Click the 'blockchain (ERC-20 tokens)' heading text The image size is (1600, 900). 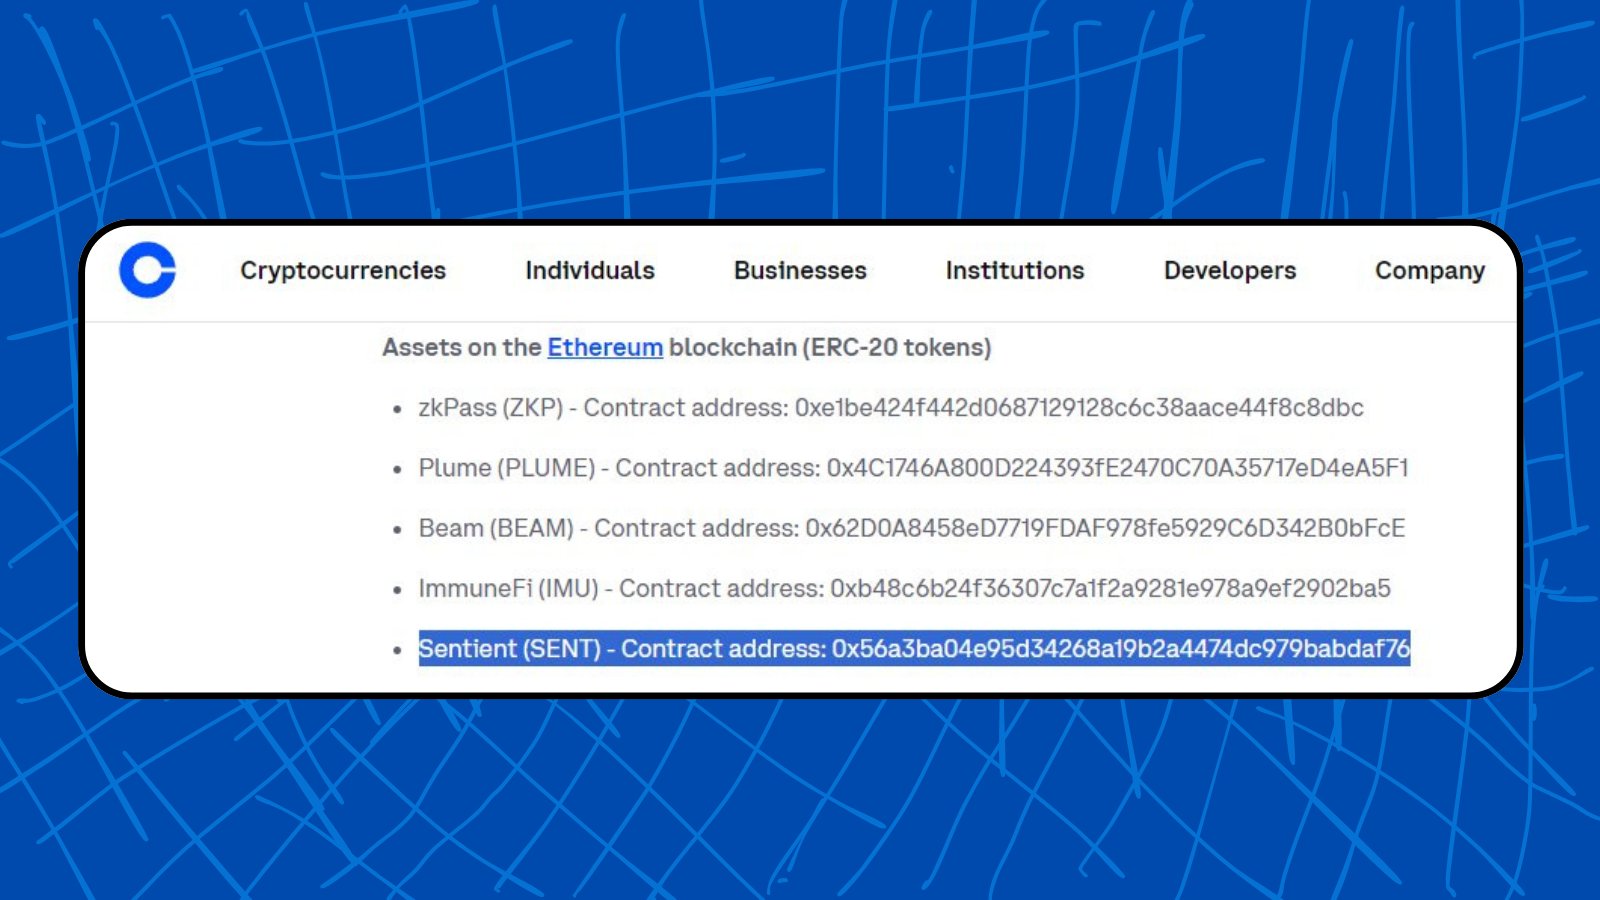[x=830, y=347]
